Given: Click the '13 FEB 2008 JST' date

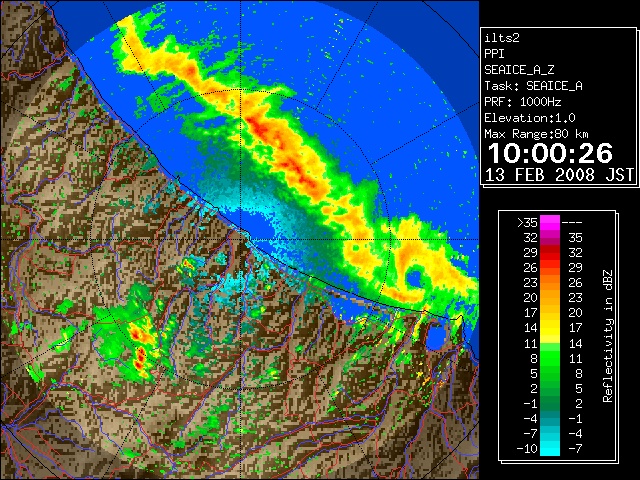Looking at the screenshot, I should click(559, 175).
